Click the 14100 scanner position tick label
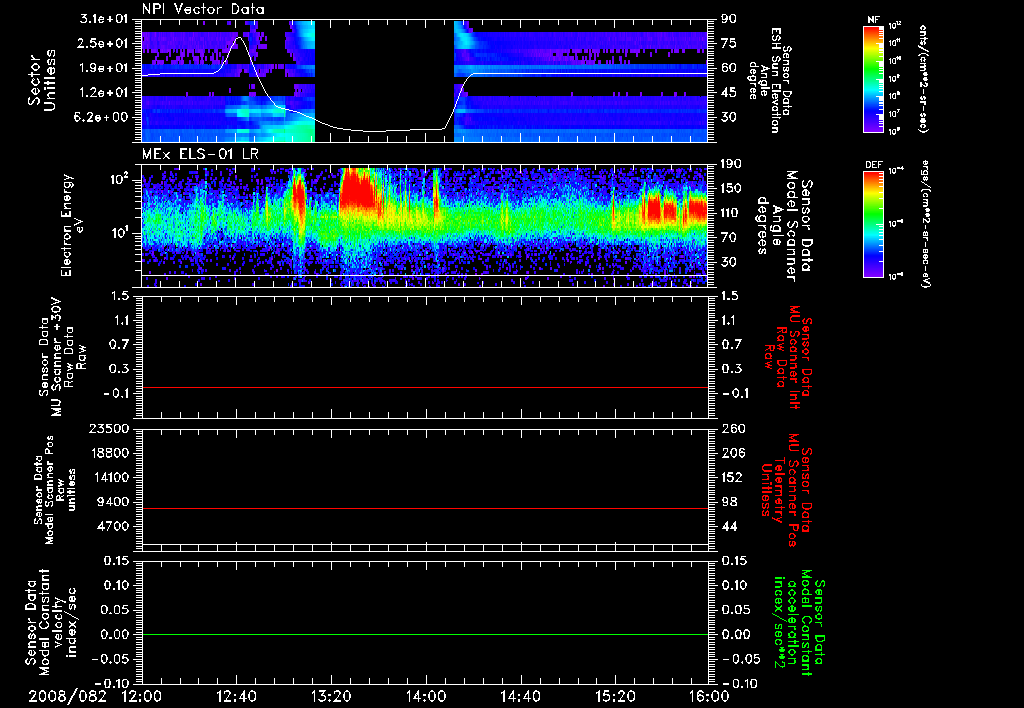This screenshot has width=1024, height=708. [111, 477]
